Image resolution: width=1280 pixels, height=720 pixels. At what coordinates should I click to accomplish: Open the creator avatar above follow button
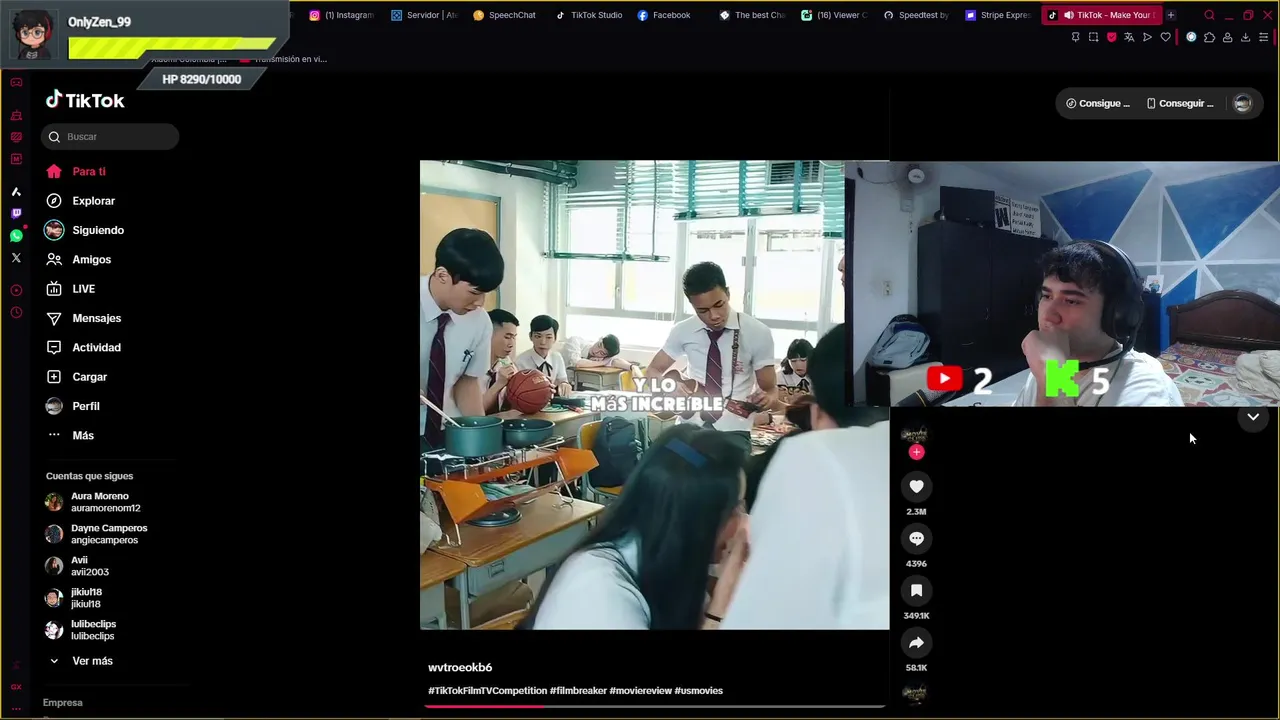914,435
